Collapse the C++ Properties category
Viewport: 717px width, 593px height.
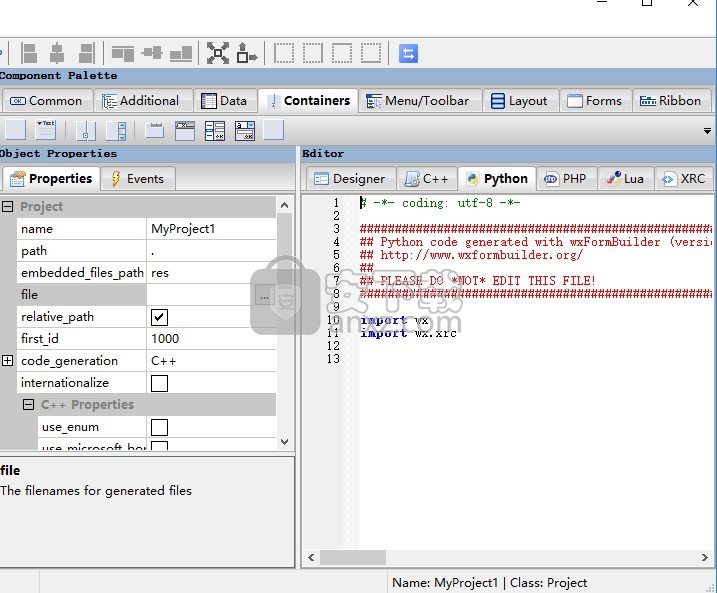(28, 404)
